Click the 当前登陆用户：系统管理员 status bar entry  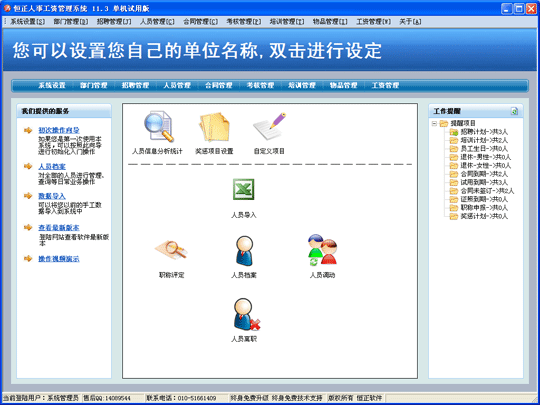(41, 398)
